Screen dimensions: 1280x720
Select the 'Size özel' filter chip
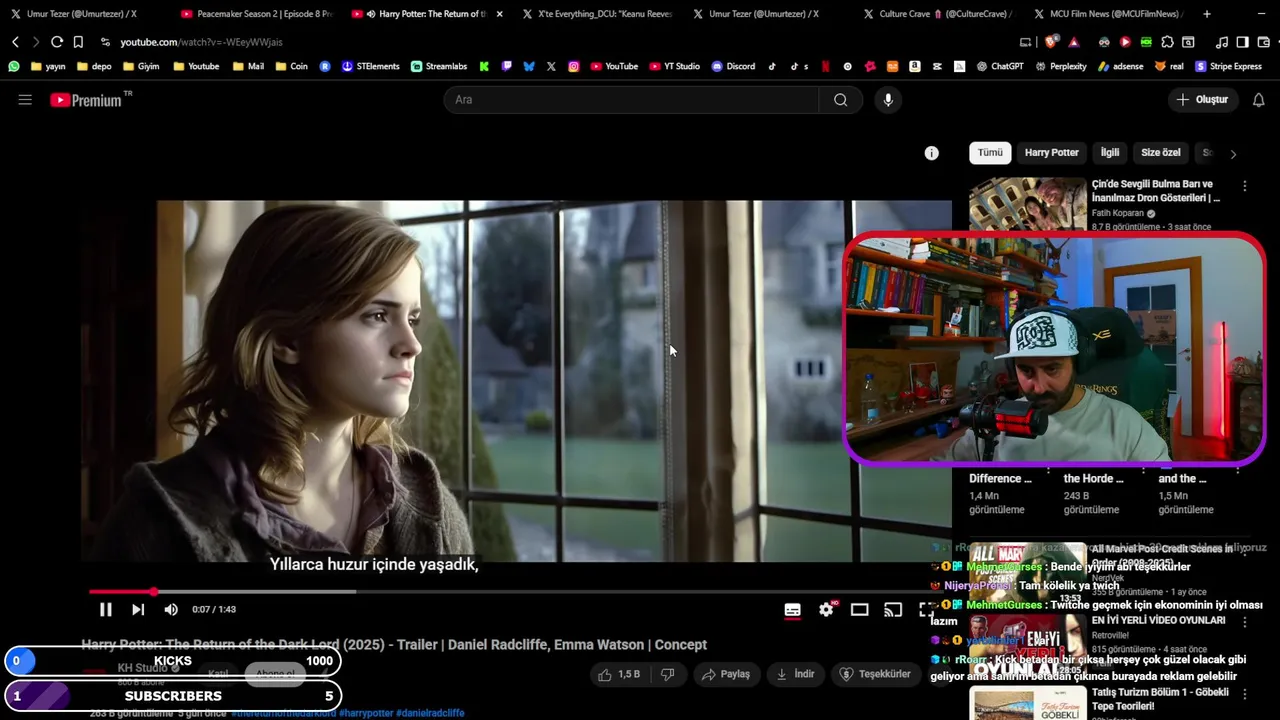(1161, 153)
